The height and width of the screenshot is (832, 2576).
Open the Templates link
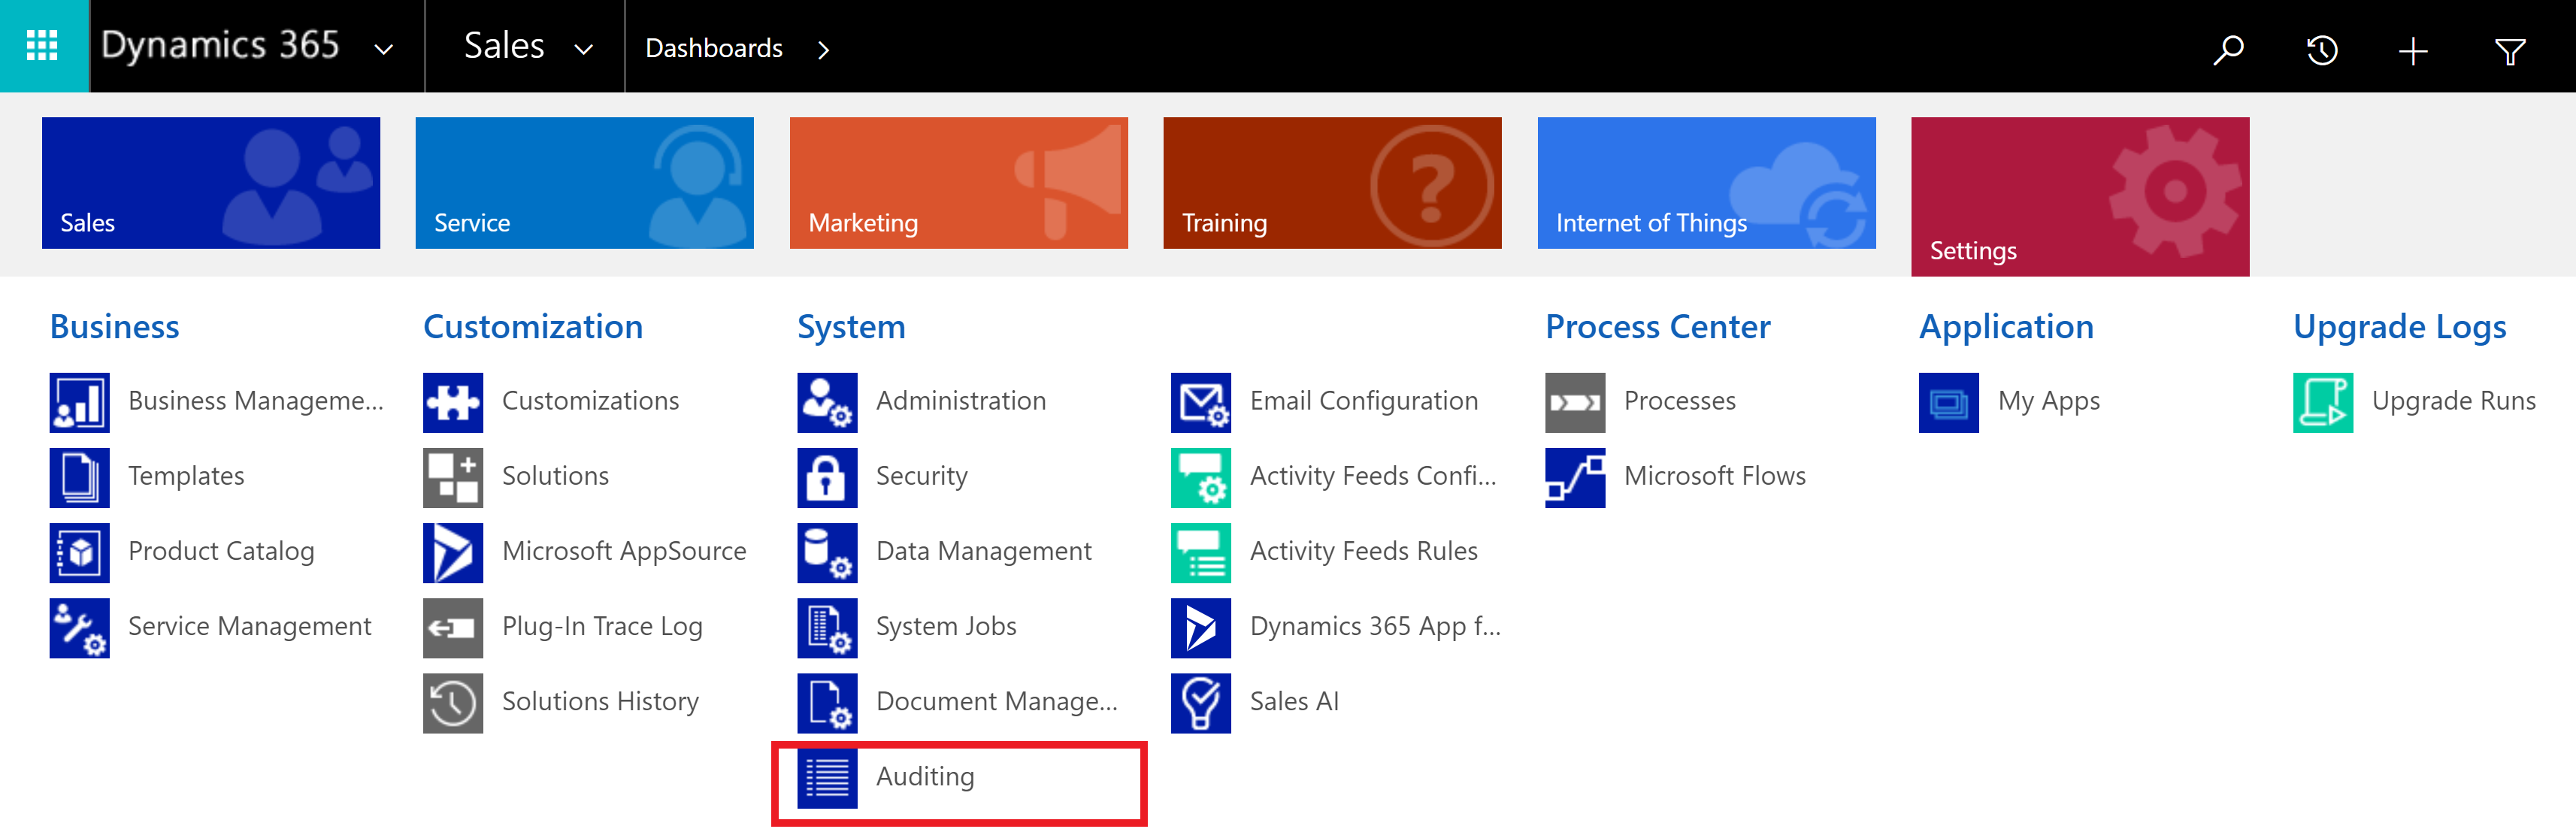(186, 477)
